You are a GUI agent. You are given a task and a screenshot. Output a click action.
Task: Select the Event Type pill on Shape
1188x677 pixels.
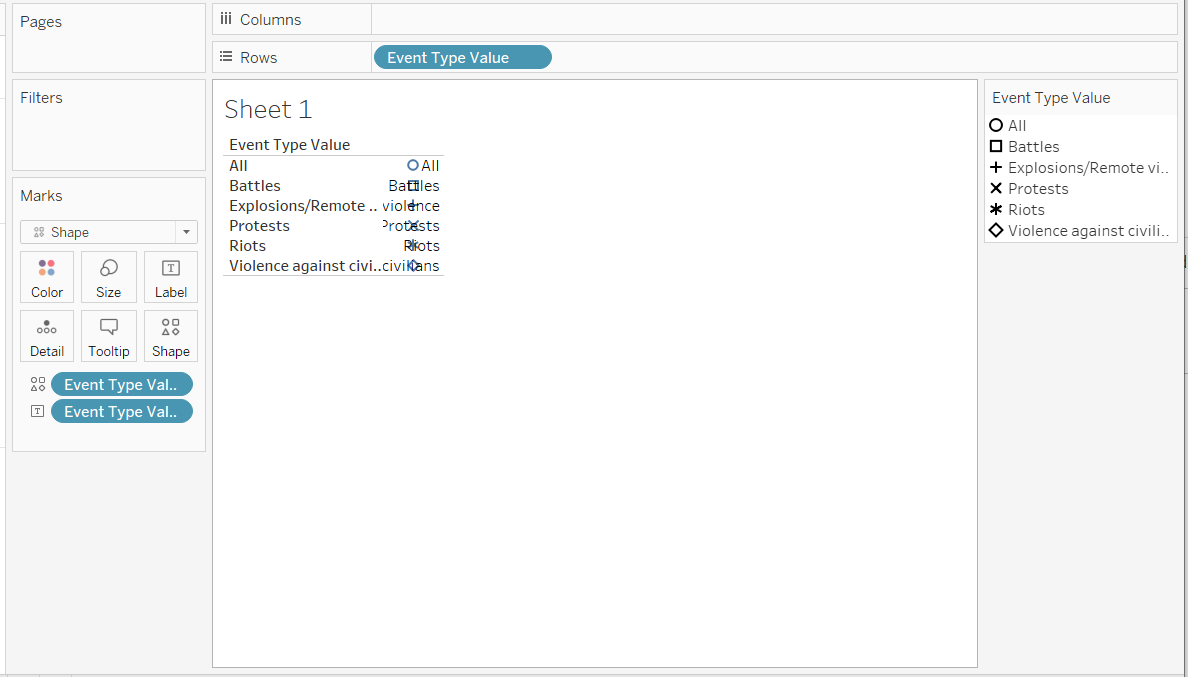tap(121, 384)
